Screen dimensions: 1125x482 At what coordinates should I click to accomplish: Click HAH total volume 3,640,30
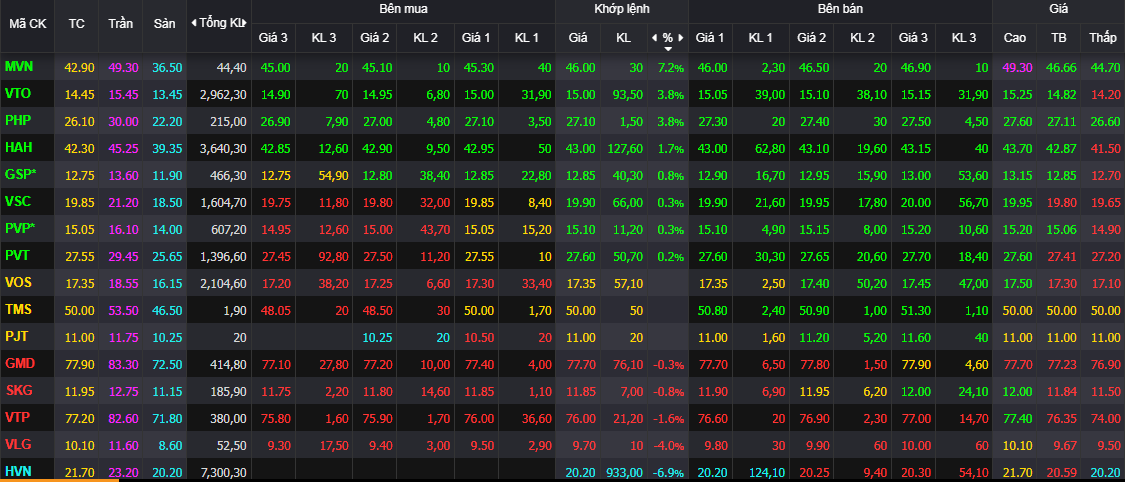point(223,148)
